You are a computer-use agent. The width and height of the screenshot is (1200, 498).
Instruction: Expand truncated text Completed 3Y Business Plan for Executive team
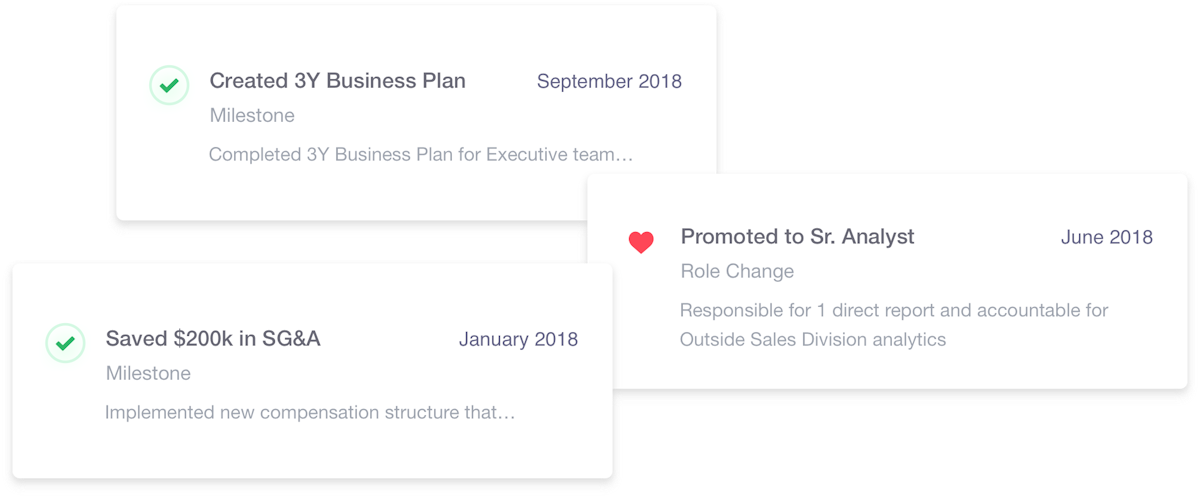pyautogui.click(x=421, y=155)
